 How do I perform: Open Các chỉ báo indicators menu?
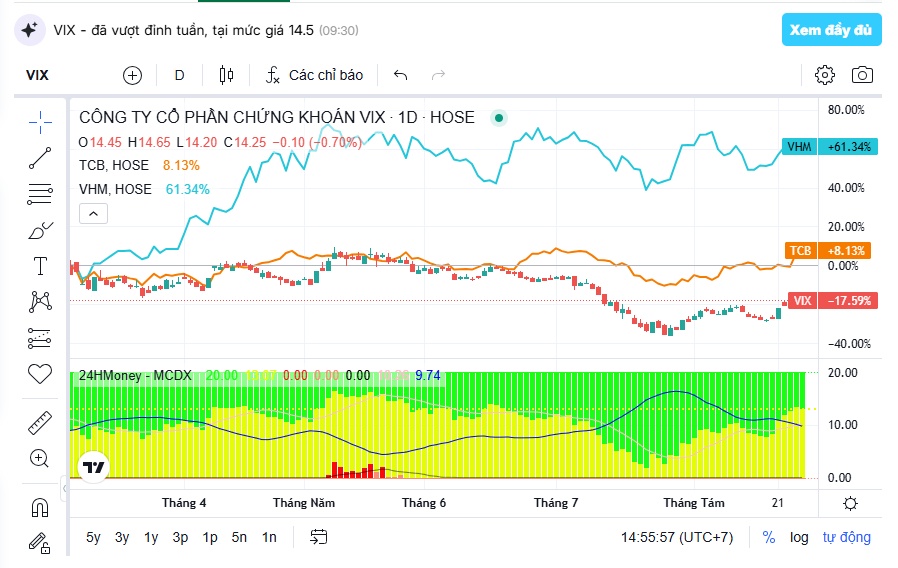[314, 75]
